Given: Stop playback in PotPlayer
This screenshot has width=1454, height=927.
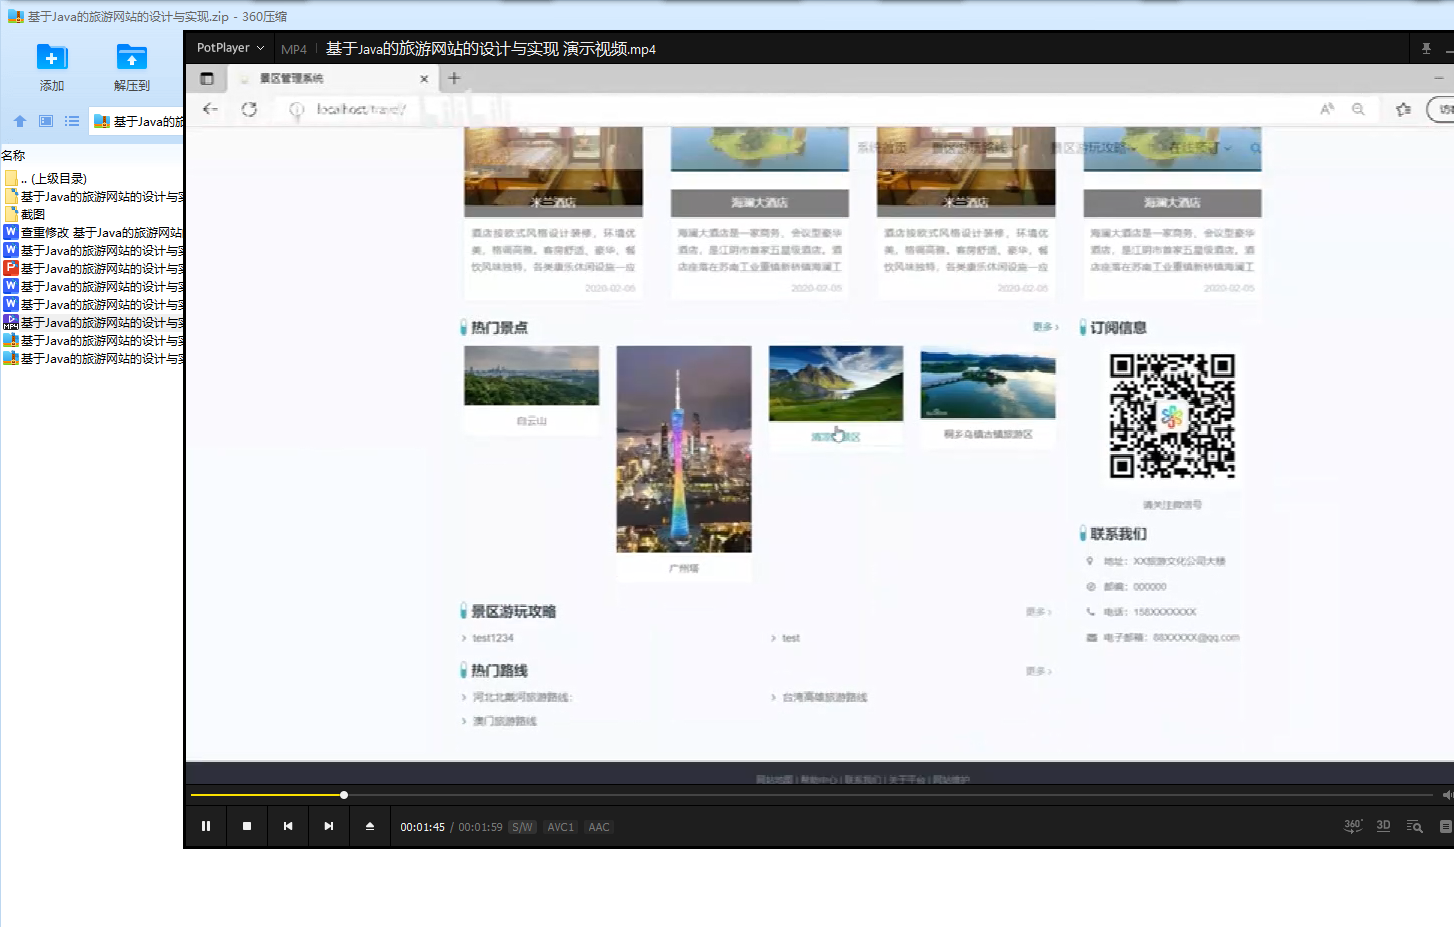Looking at the screenshot, I should 247,826.
